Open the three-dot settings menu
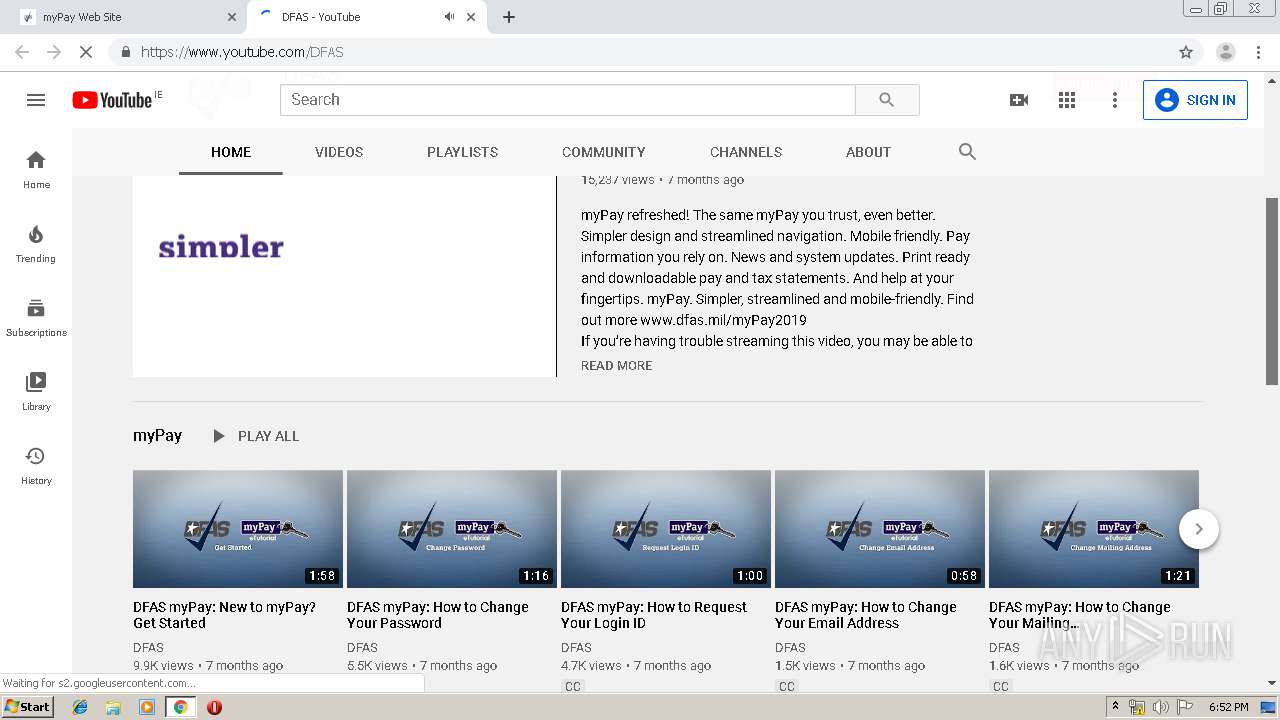 tap(1115, 100)
